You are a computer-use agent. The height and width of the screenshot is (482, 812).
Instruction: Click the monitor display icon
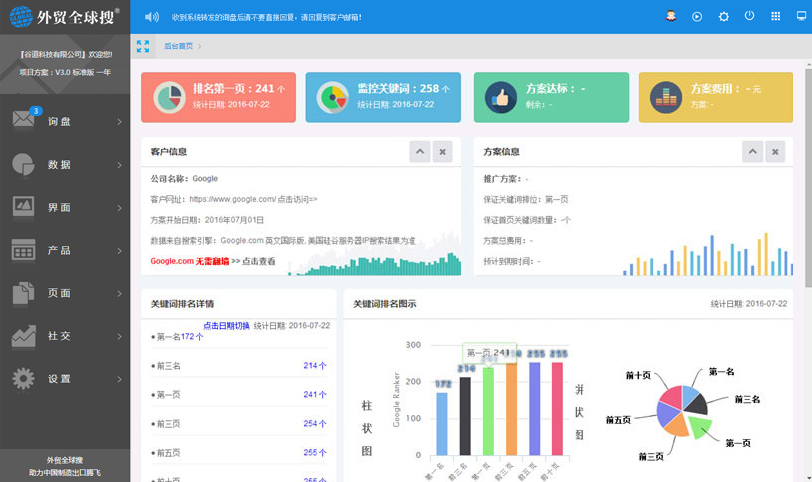pyautogui.click(x=801, y=17)
